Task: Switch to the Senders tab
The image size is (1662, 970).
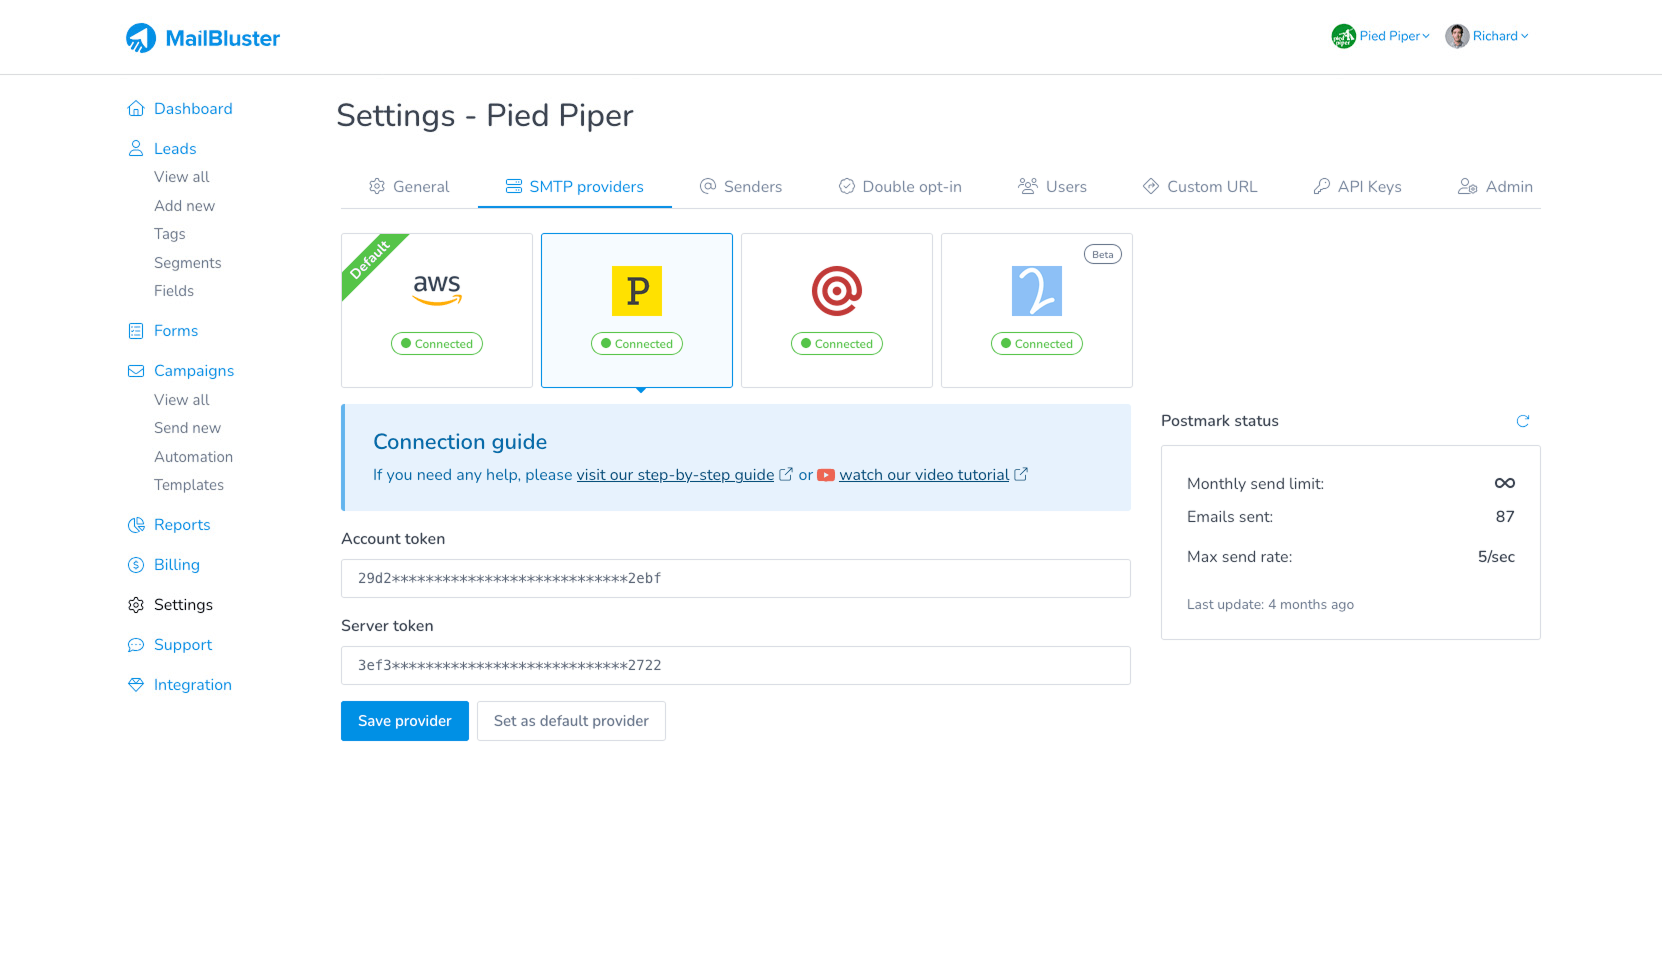Action: point(741,187)
